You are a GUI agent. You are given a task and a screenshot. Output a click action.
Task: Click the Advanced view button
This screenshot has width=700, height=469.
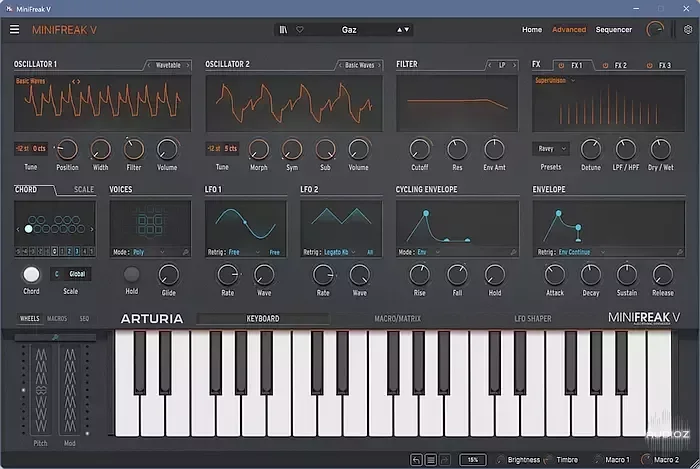pyautogui.click(x=569, y=29)
